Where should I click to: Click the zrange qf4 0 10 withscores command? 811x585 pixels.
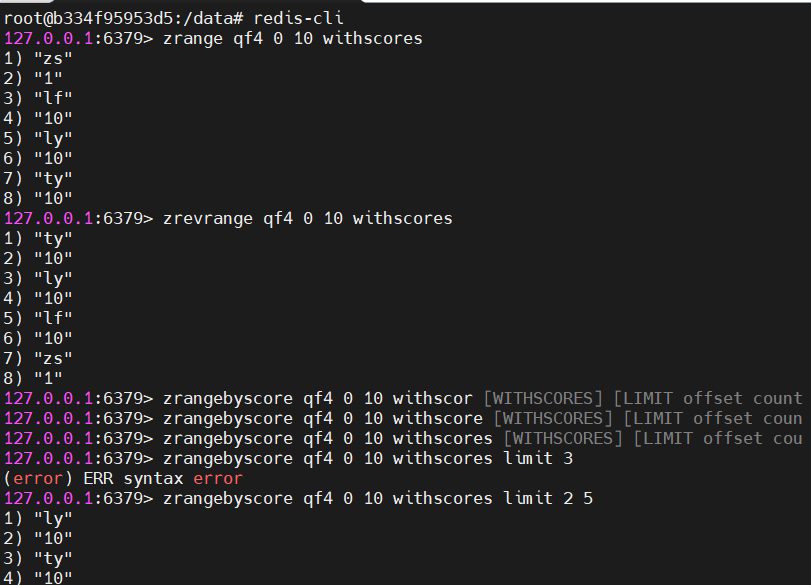click(x=293, y=39)
